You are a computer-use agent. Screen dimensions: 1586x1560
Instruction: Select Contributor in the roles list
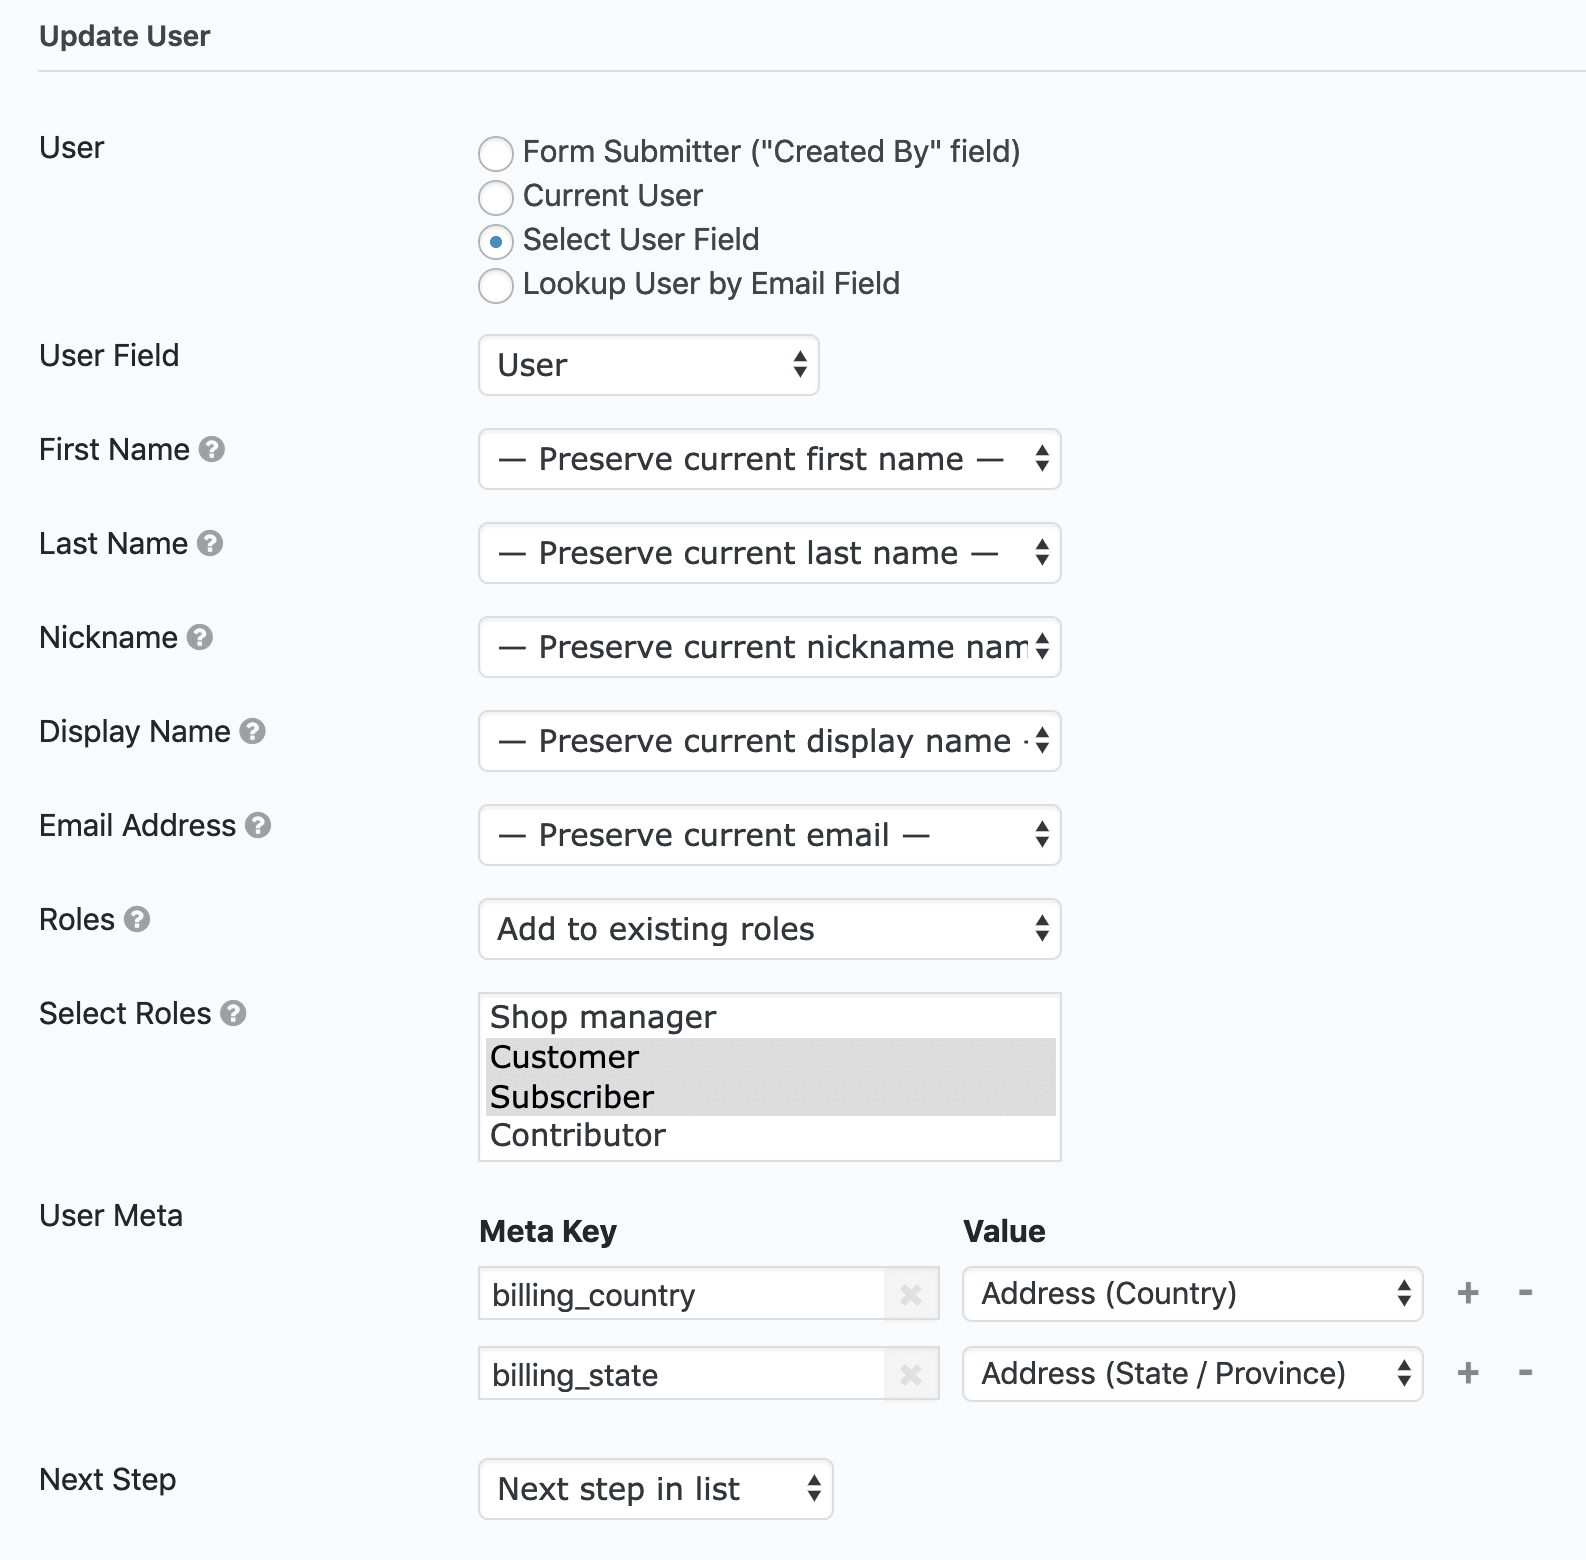[577, 1135]
